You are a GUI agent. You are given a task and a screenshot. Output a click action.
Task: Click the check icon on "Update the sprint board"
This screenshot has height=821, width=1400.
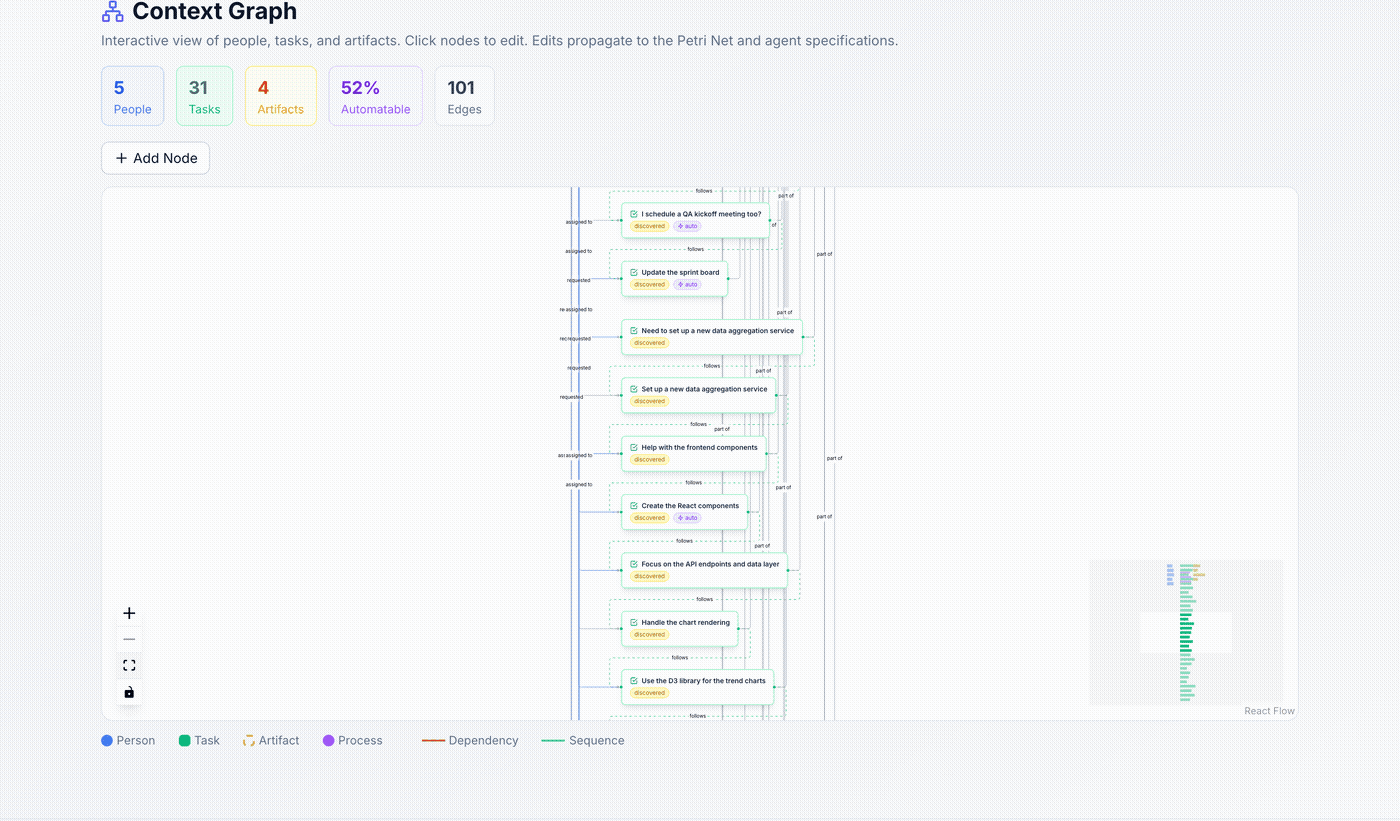click(x=632, y=271)
